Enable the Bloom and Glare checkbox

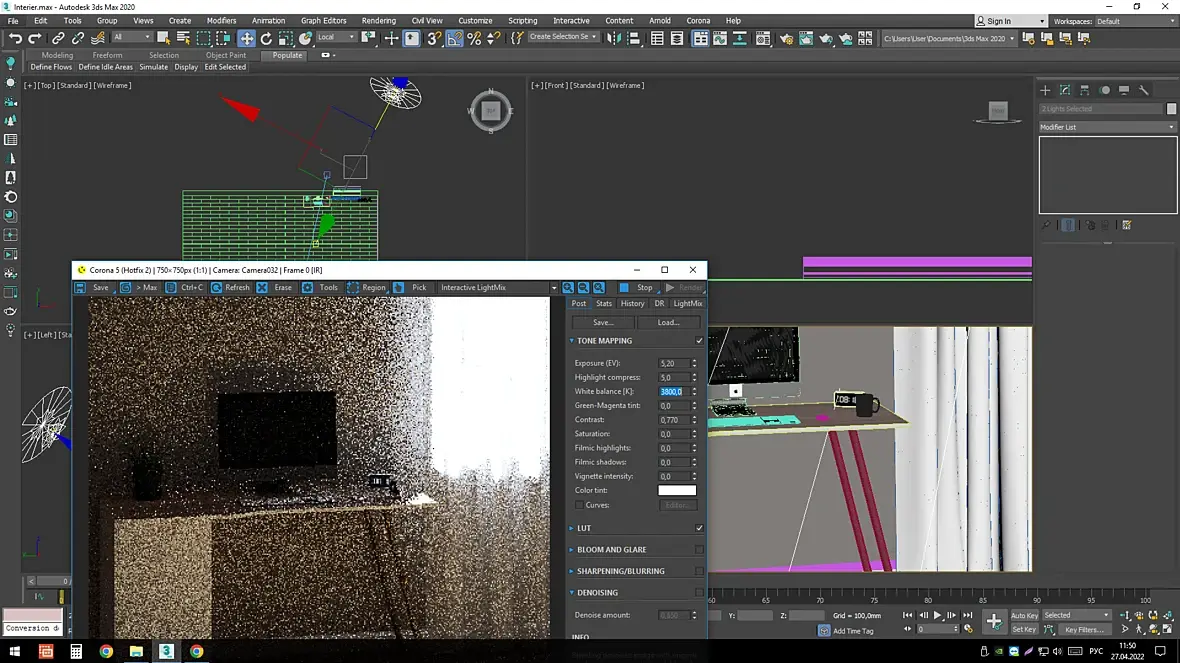[699, 549]
